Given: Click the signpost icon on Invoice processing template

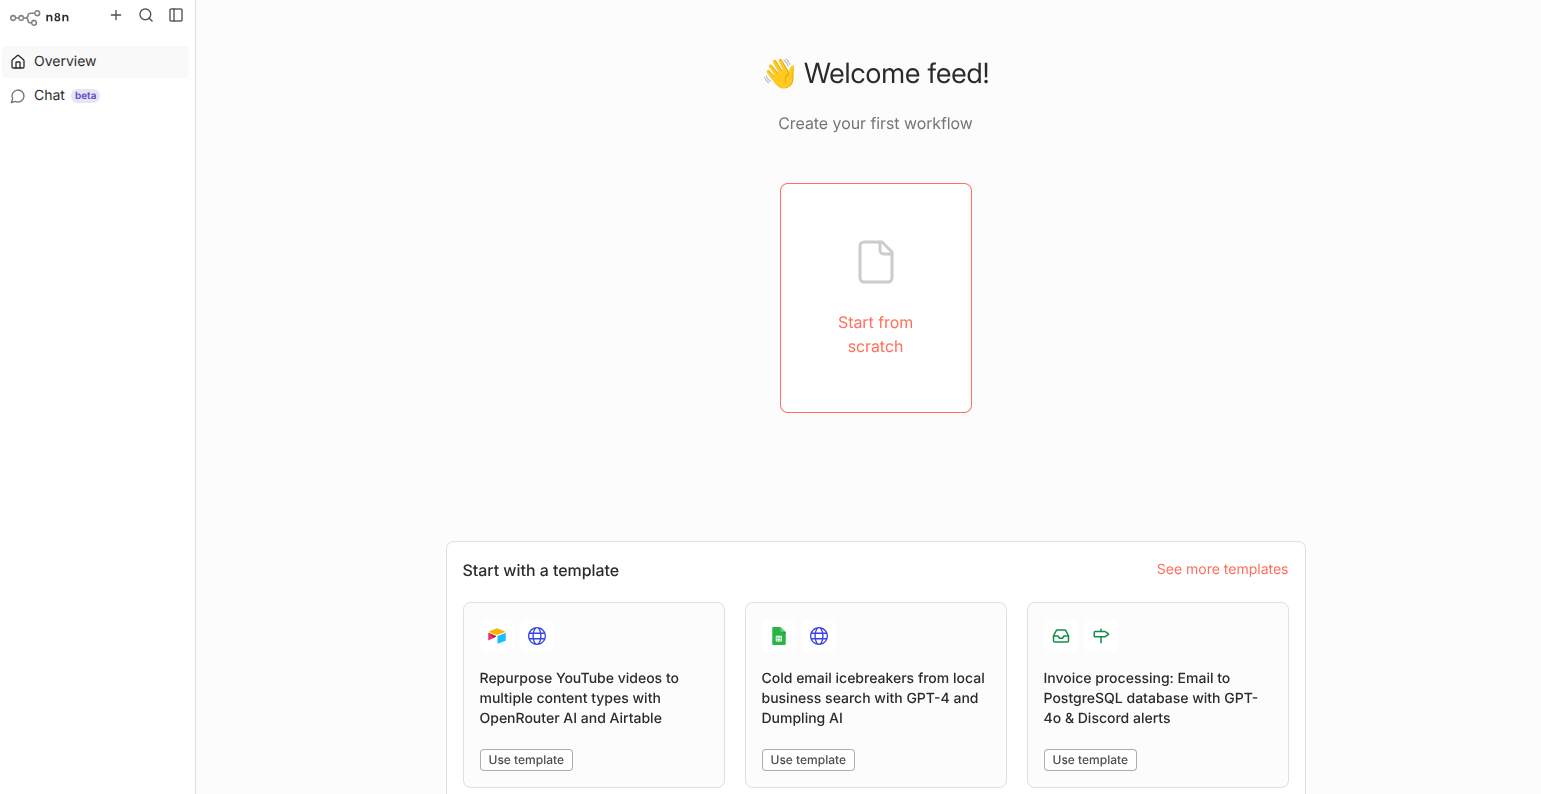Looking at the screenshot, I should (x=1101, y=636).
